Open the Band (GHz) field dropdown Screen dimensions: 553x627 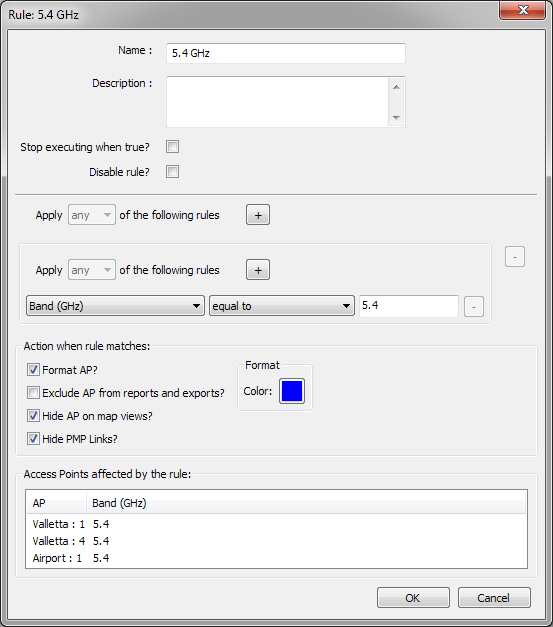click(116, 306)
